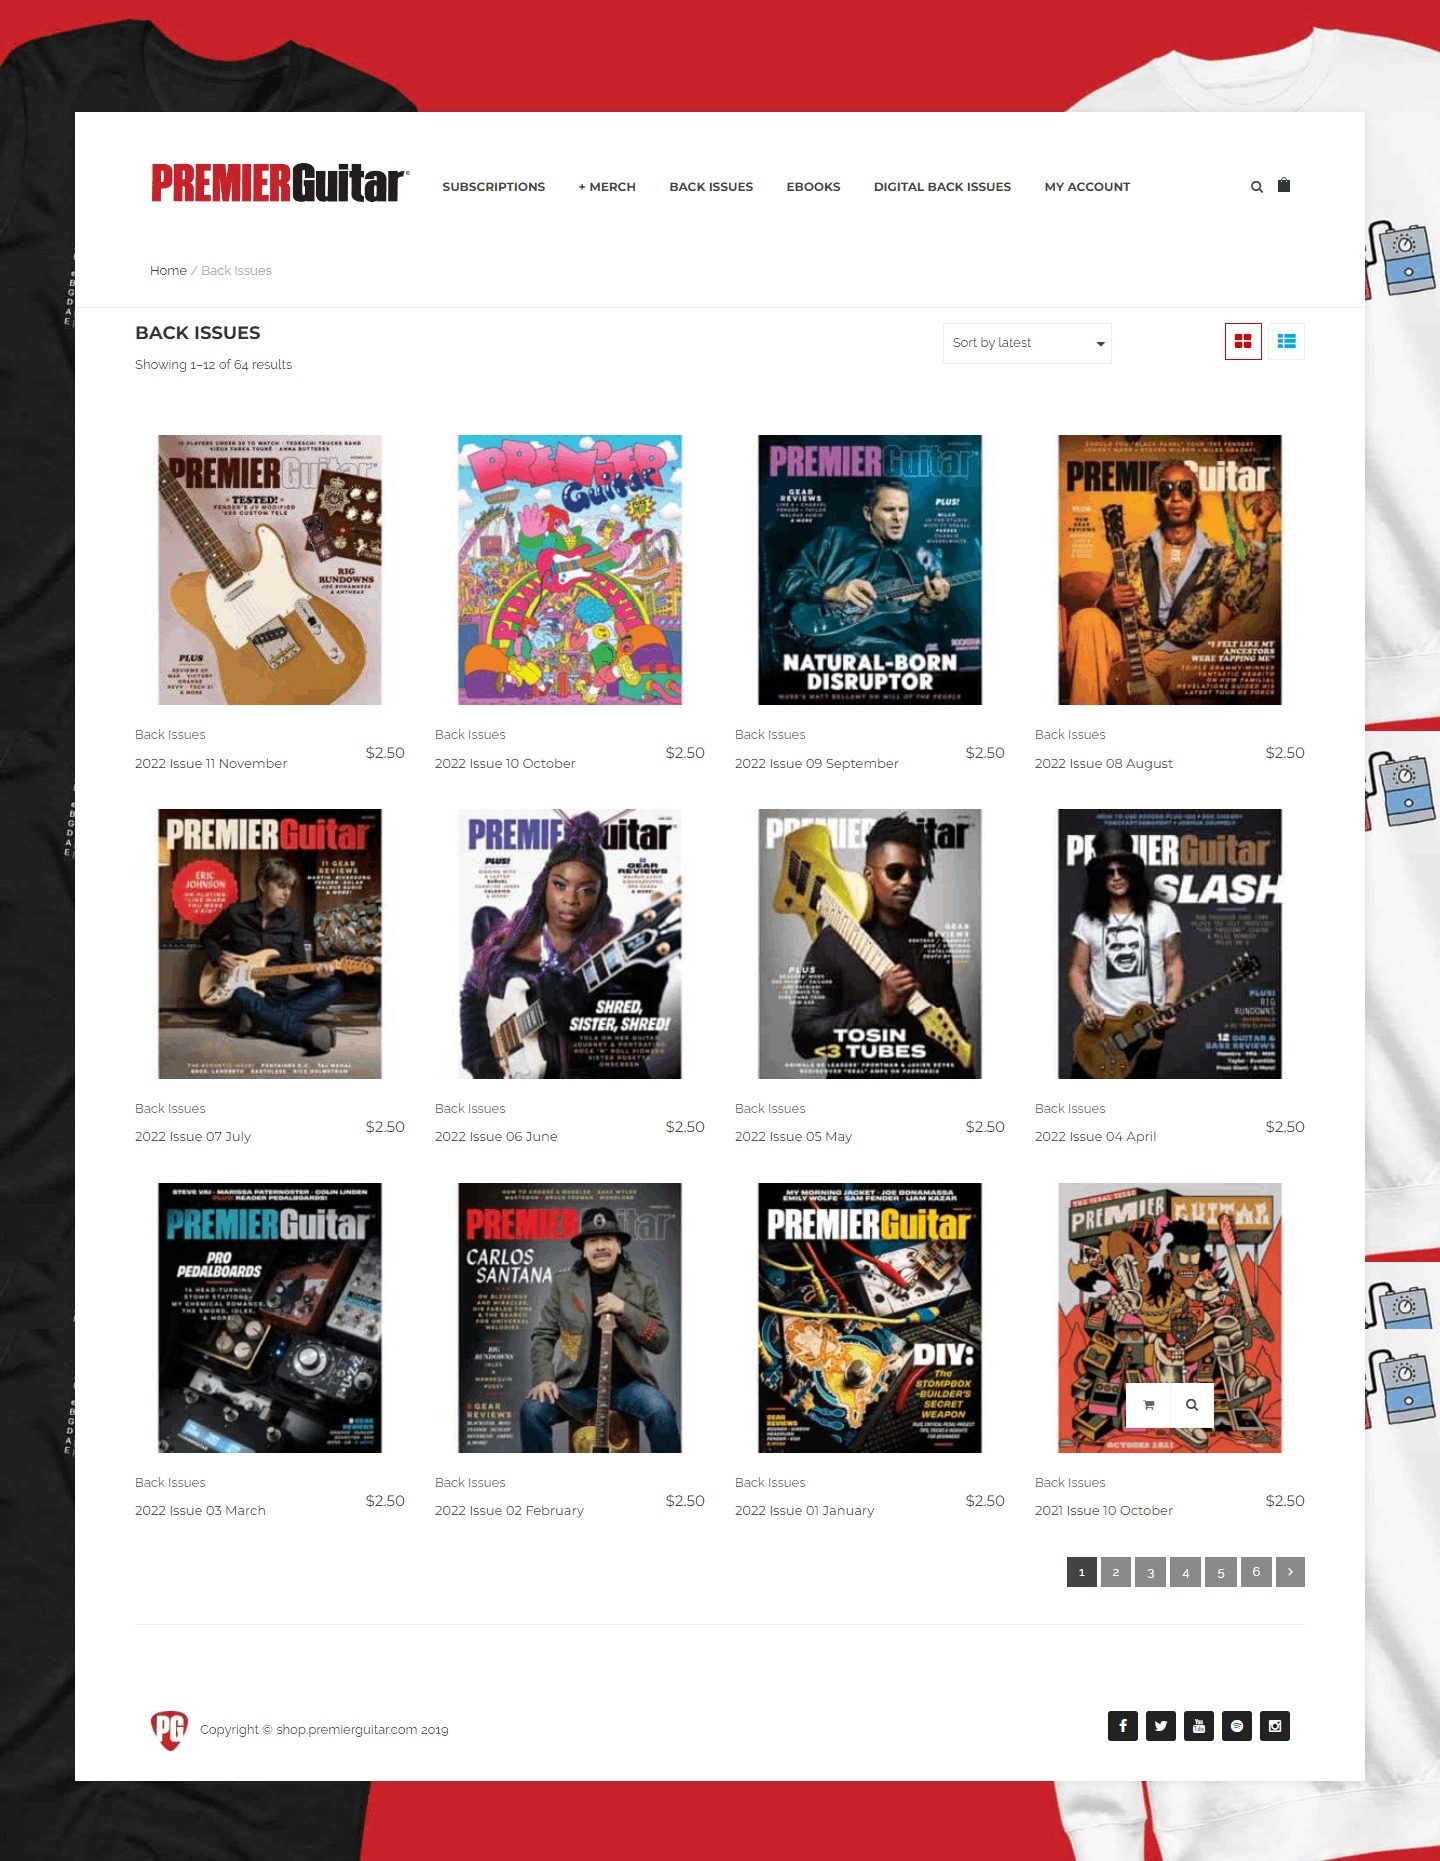Open the Digital Back Issues menu item
Screen dimensions: 1440x1861
[942, 187]
